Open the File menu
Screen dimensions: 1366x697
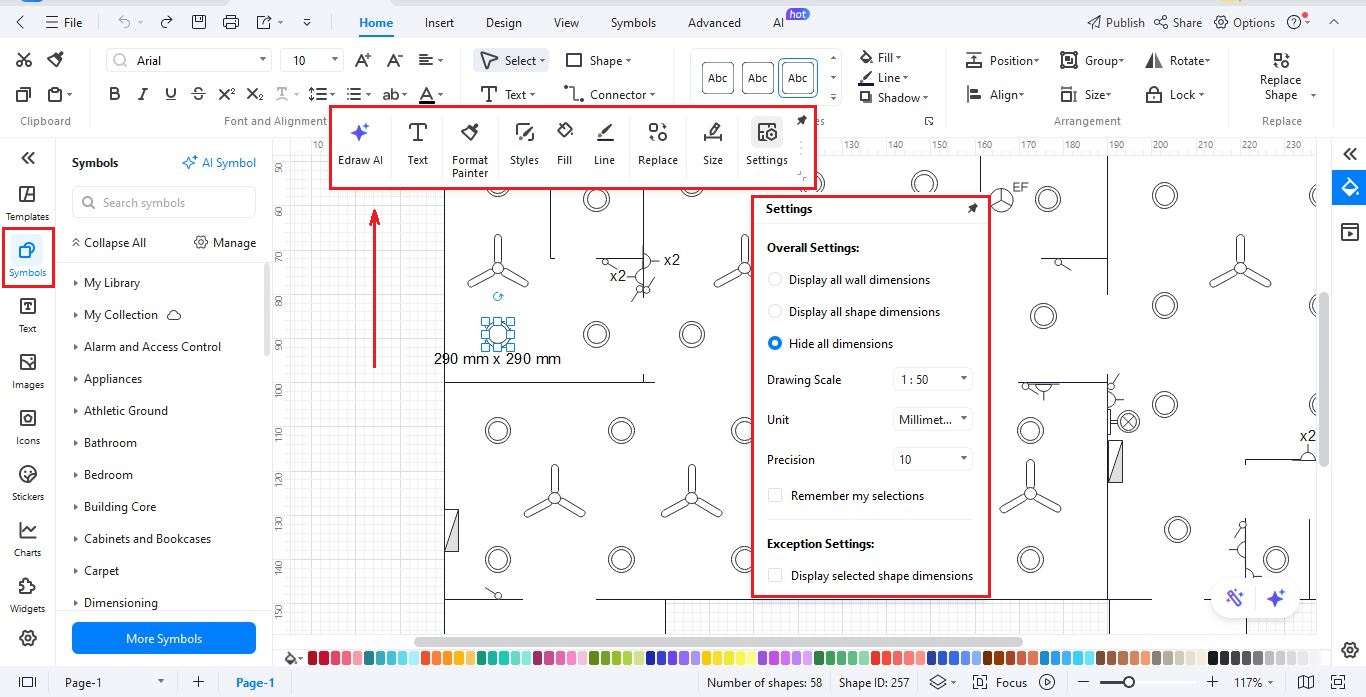(64, 22)
